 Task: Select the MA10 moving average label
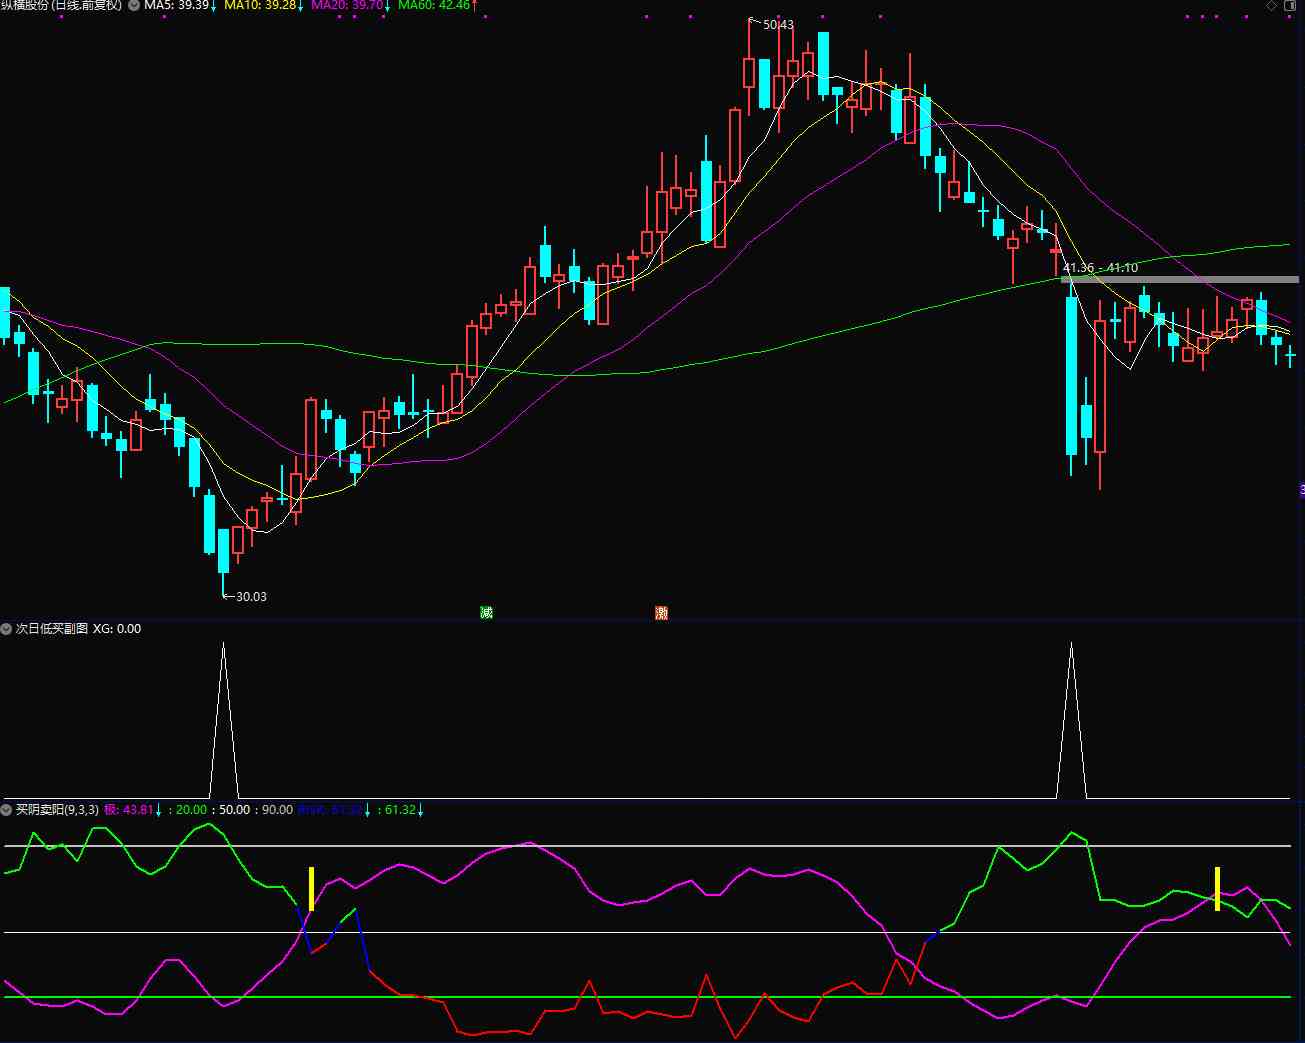click(x=261, y=5)
